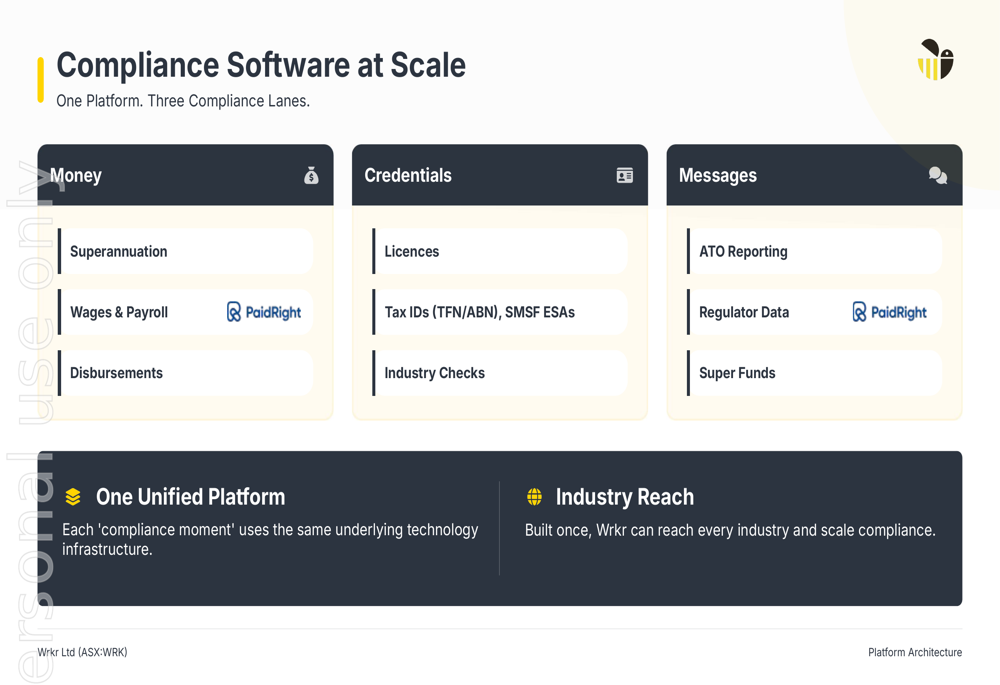Image resolution: width=1000 pixels, height=685 pixels.
Task: Click the Industry Reach heading
Action: tap(624, 497)
